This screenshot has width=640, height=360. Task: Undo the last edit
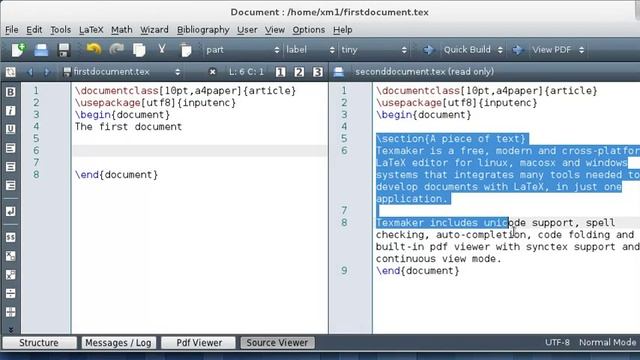coord(93,49)
